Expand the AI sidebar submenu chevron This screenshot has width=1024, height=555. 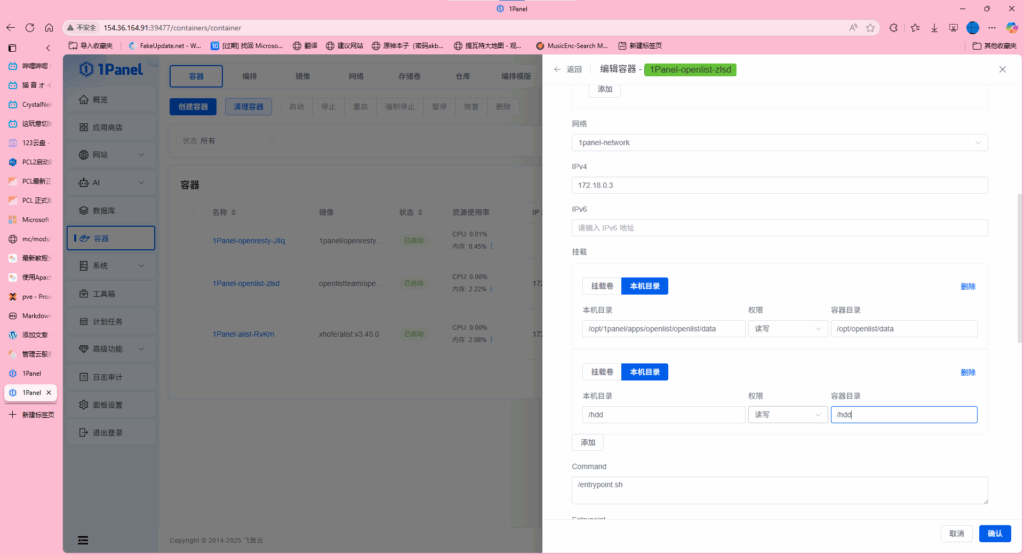pyautogui.click(x=141, y=183)
